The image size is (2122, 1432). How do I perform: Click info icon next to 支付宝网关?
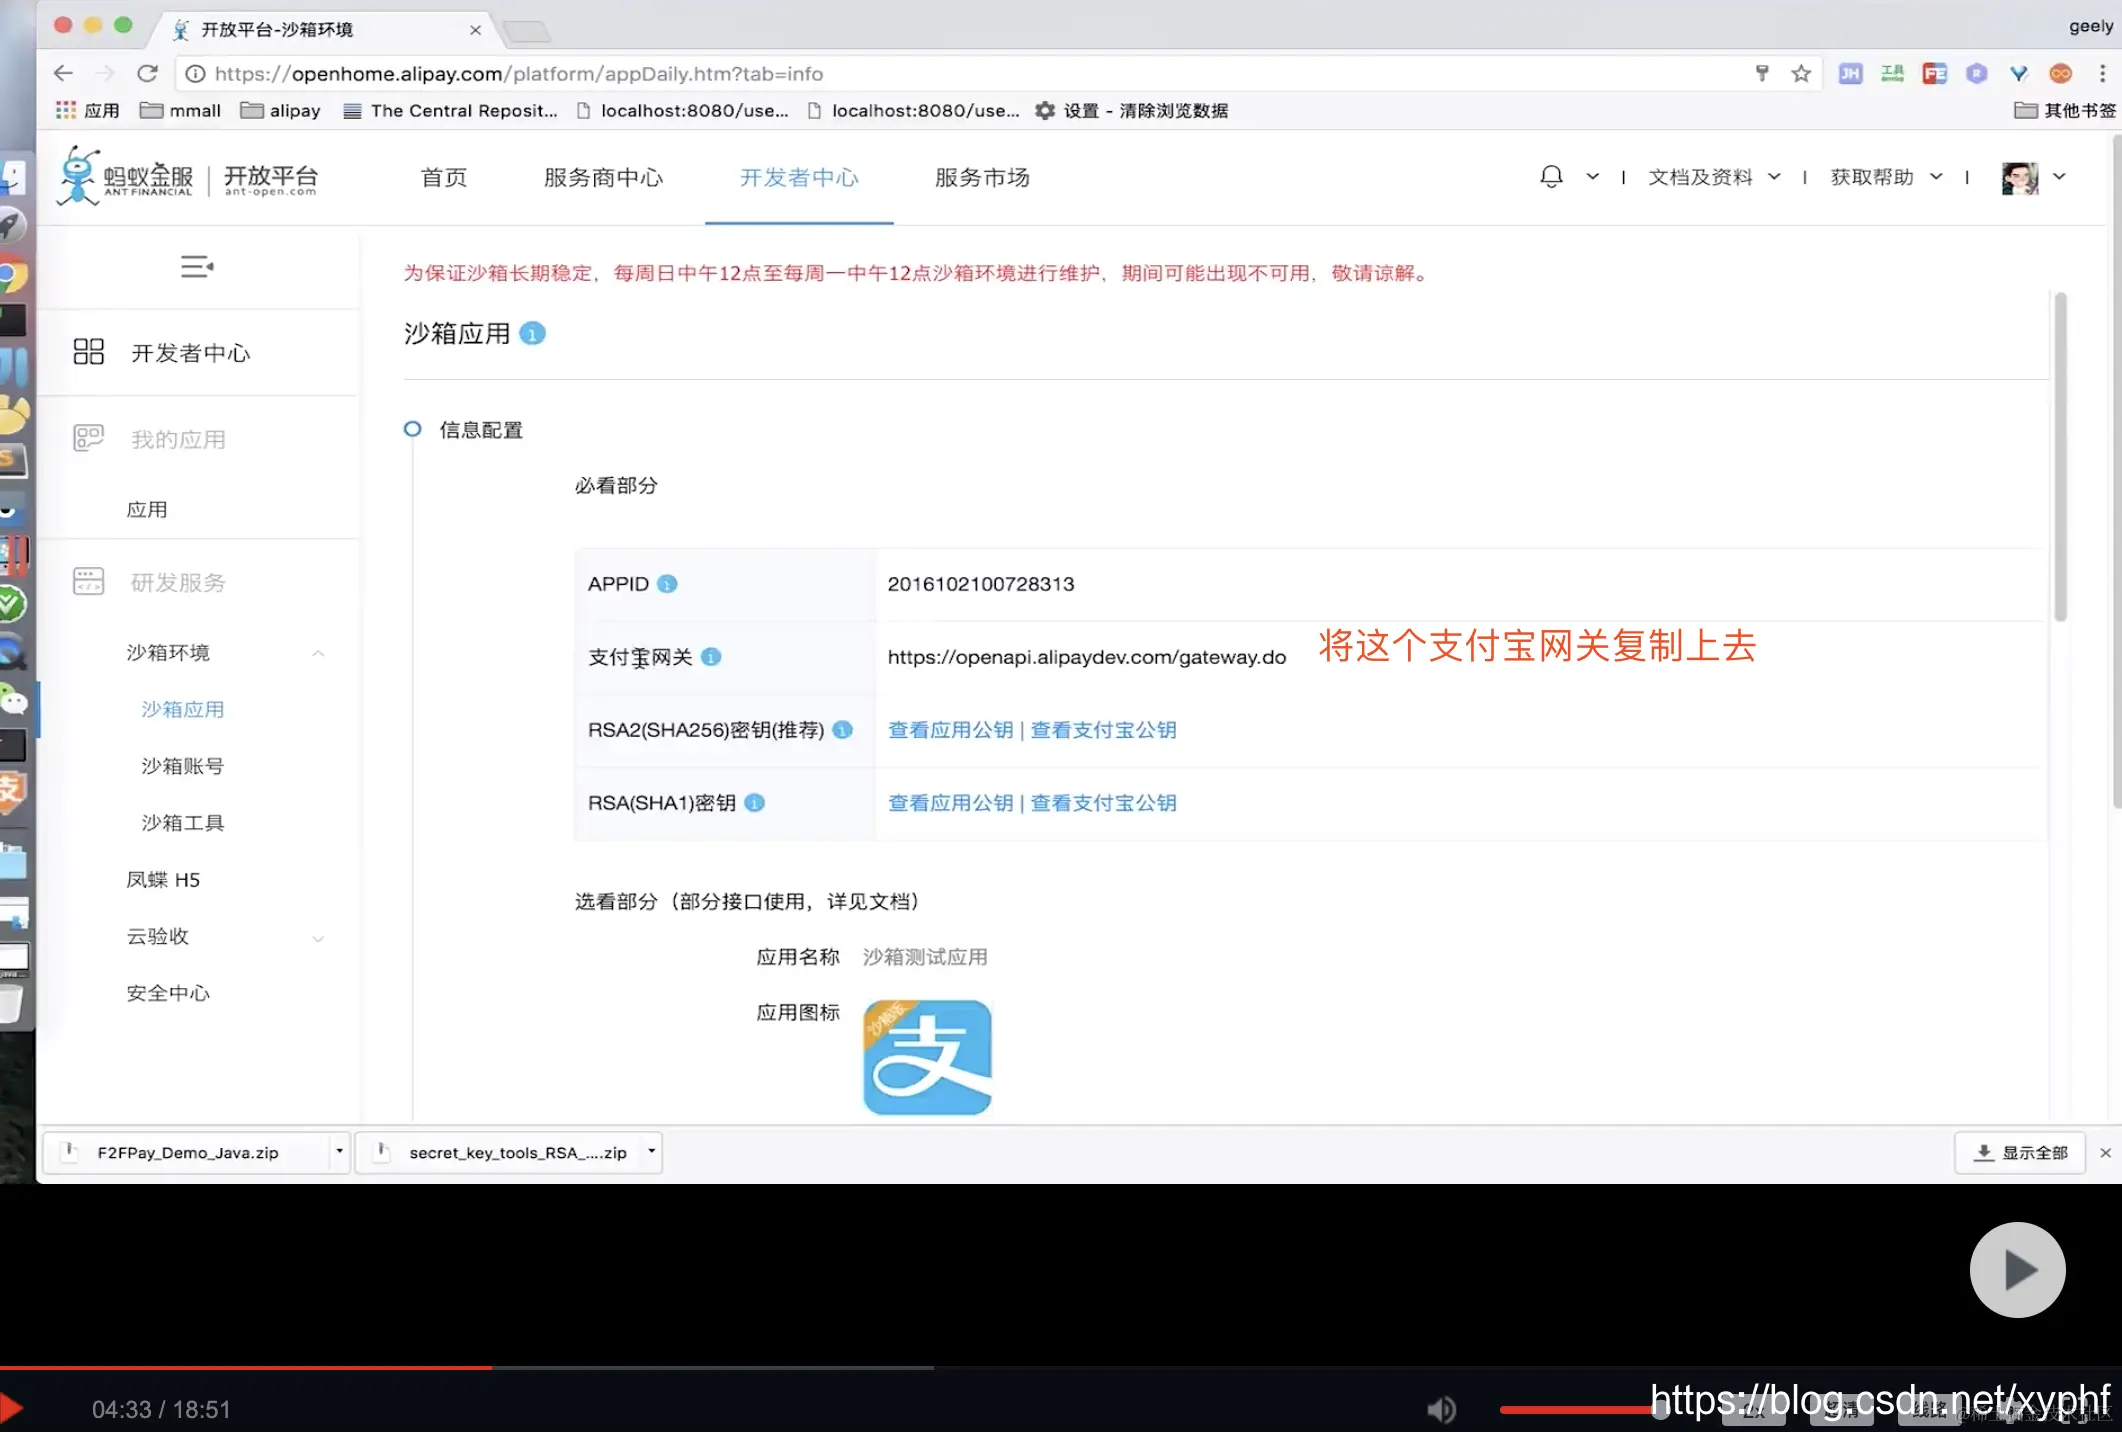[x=711, y=657]
